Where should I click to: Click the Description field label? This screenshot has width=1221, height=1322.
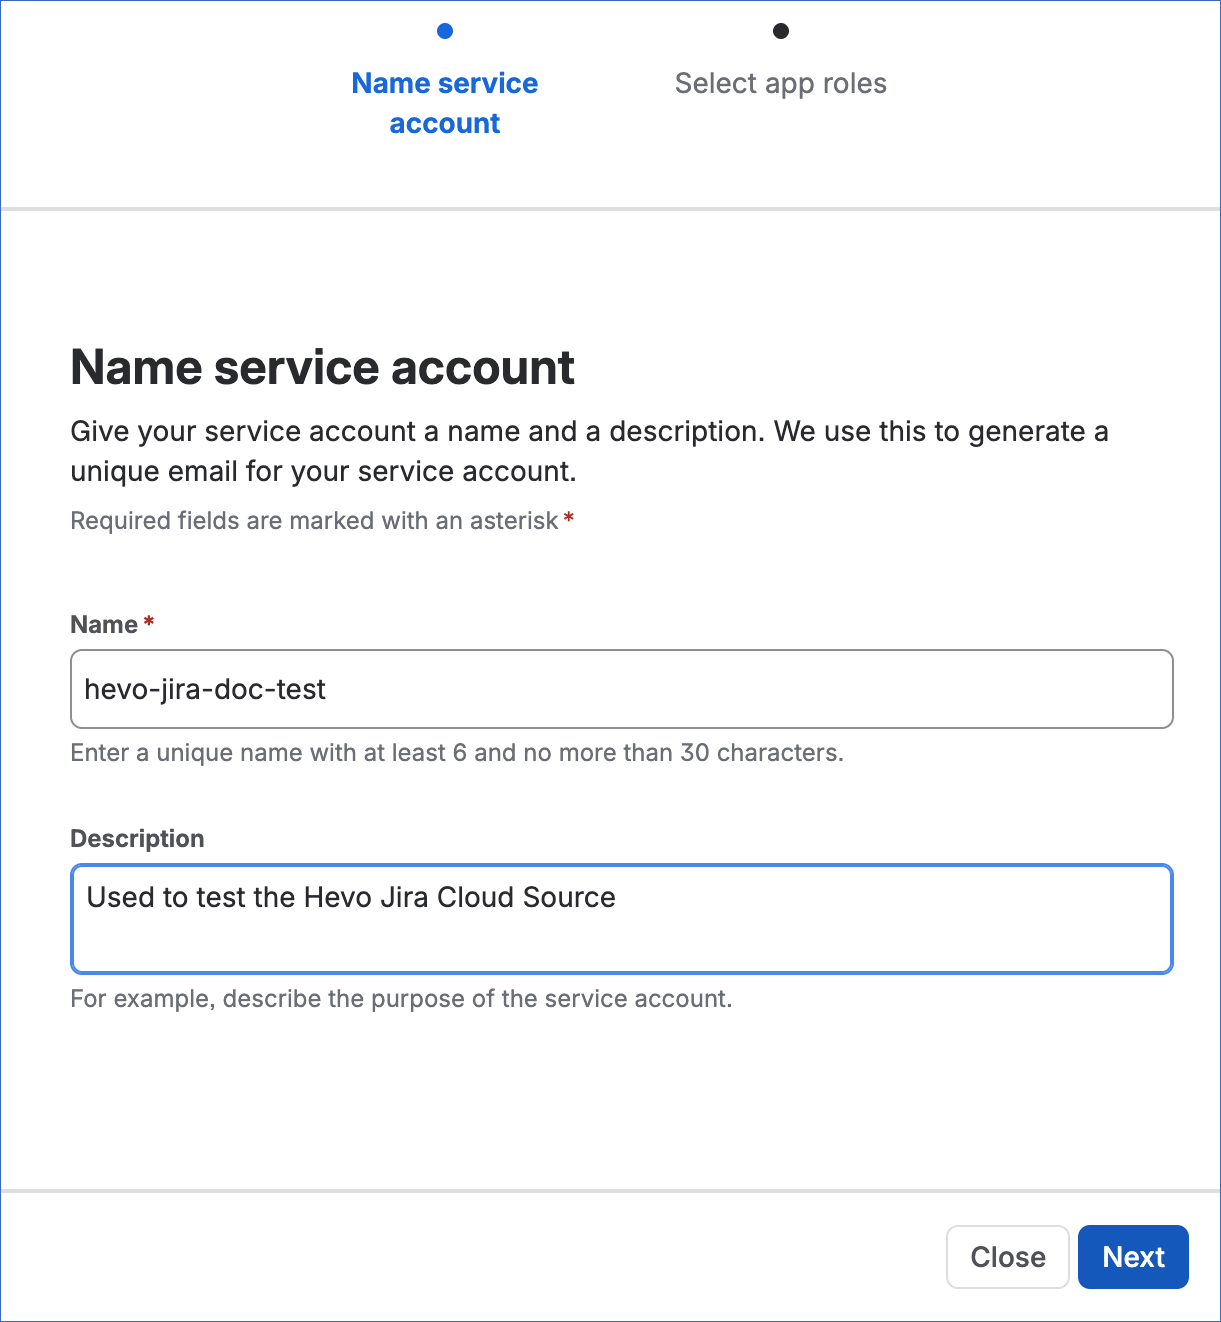pos(137,838)
